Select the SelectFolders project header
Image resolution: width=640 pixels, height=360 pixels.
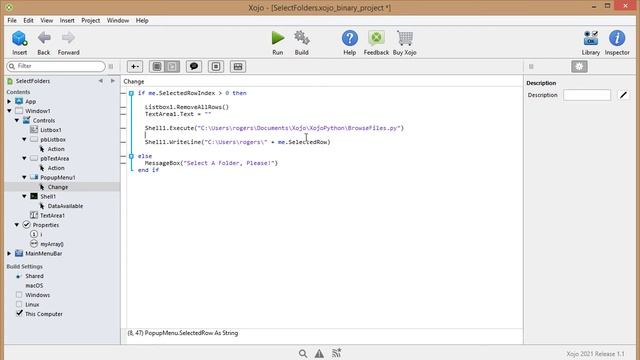33,81
